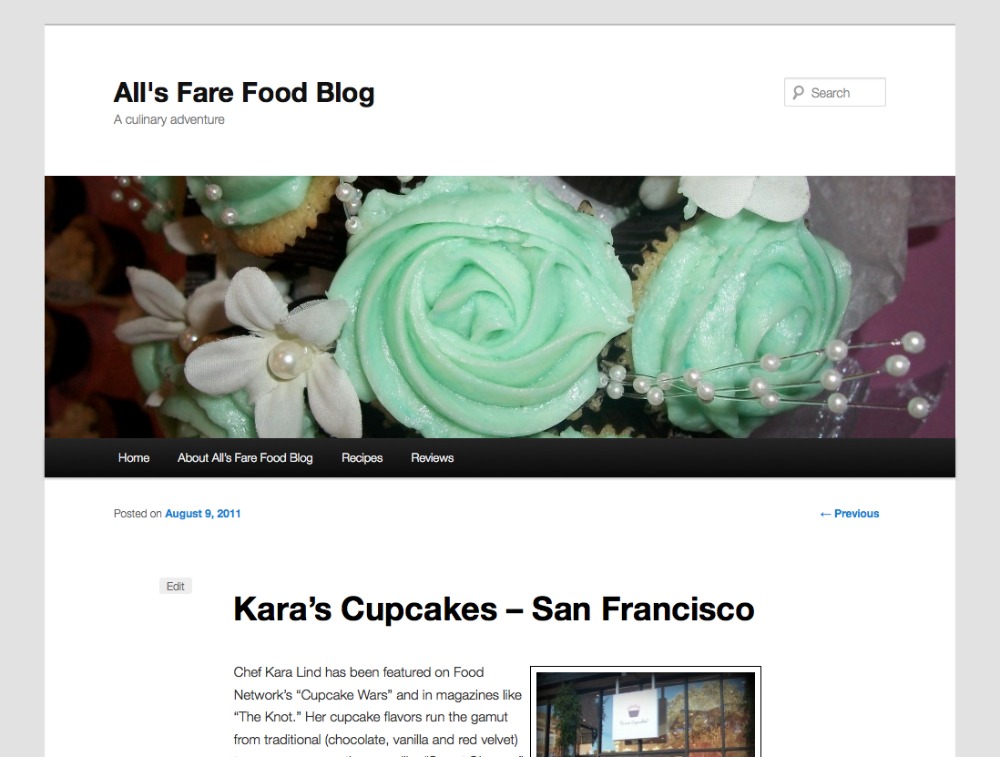Open the Reviews menu item
This screenshot has width=1000, height=757.
pos(432,458)
